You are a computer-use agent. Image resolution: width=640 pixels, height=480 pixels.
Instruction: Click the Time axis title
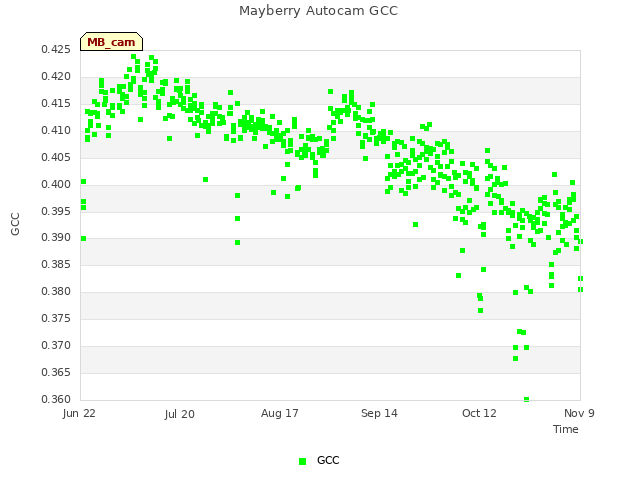(x=566, y=429)
